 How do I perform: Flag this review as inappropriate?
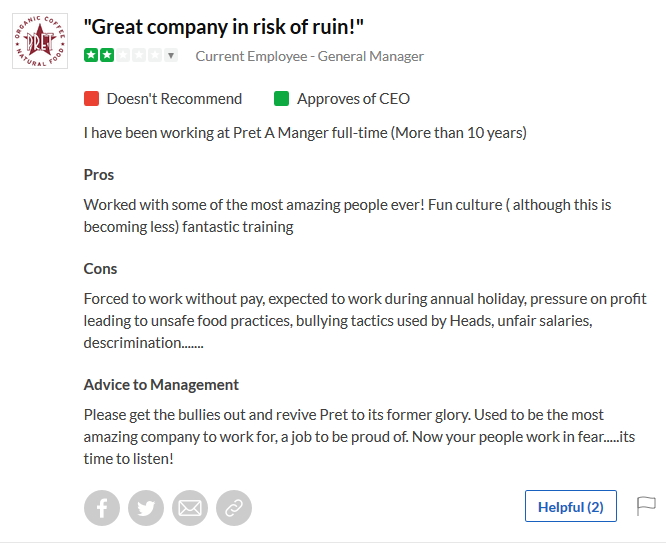click(646, 507)
